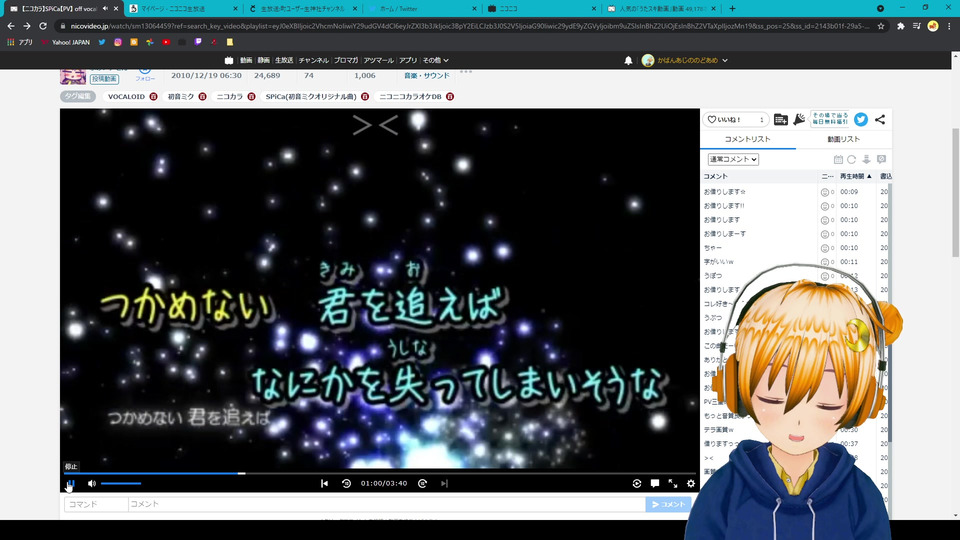
Task: Open the 通常コメント dropdown
Action: point(733,159)
